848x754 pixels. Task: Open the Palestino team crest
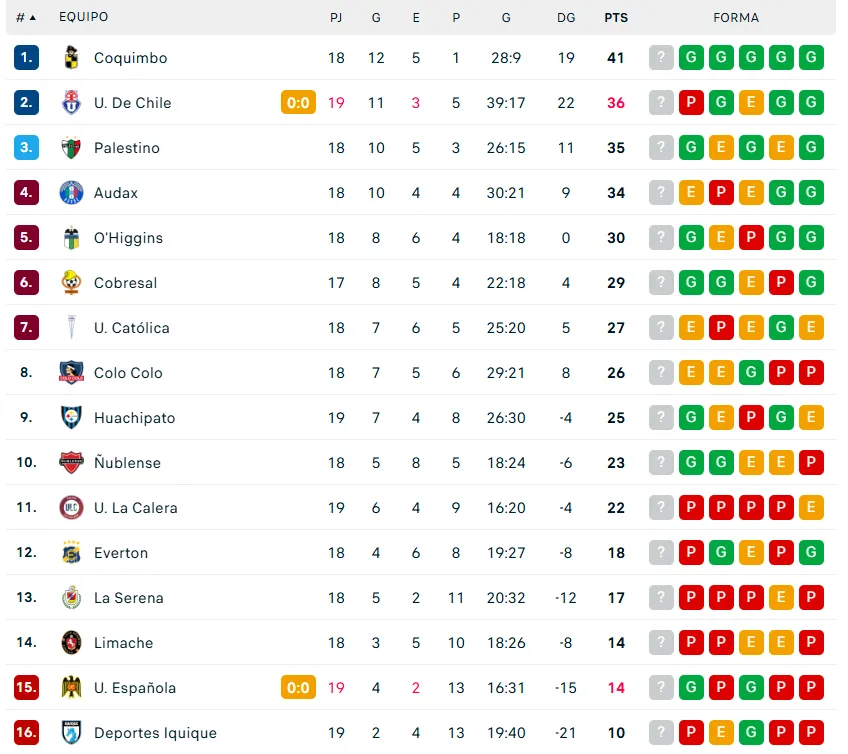[71, 148]
